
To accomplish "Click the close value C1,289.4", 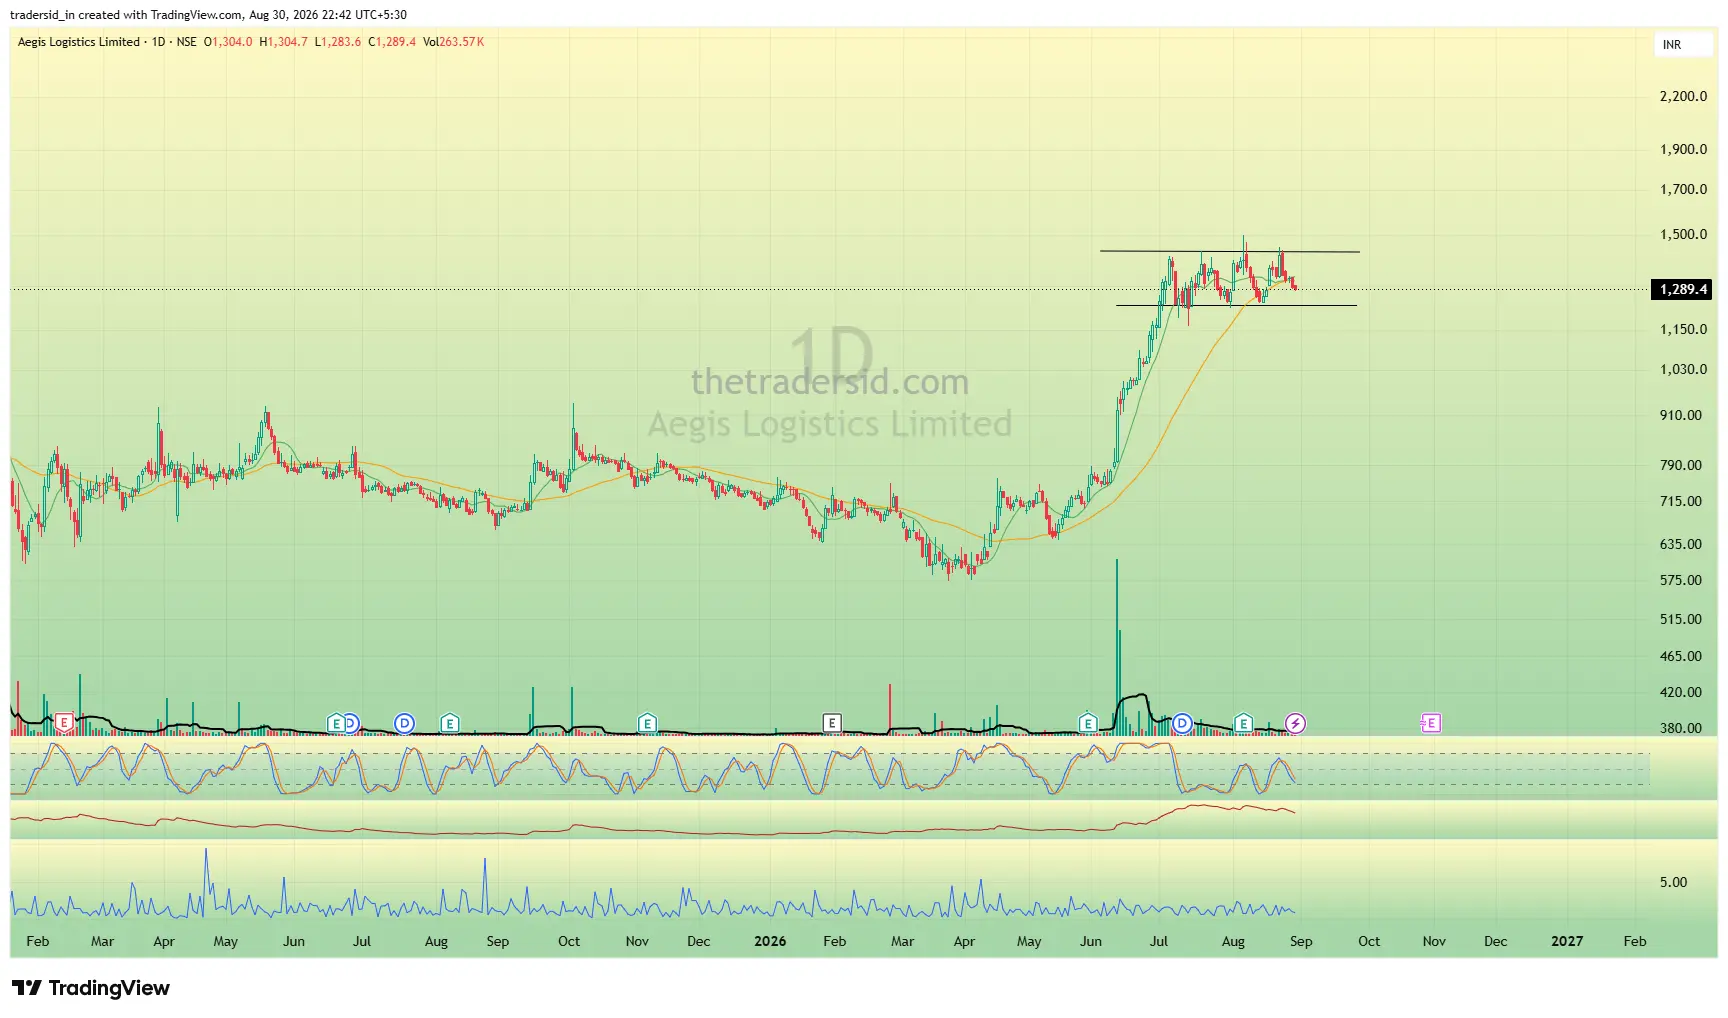I will [392, 42].
